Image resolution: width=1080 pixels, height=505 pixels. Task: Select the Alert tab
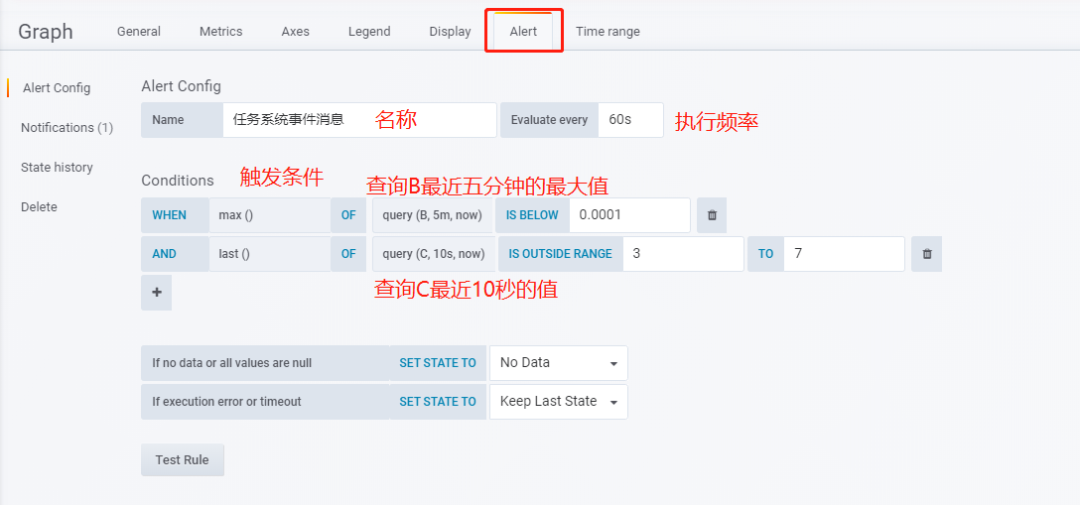pyautogui.click(x=523, y=32)
